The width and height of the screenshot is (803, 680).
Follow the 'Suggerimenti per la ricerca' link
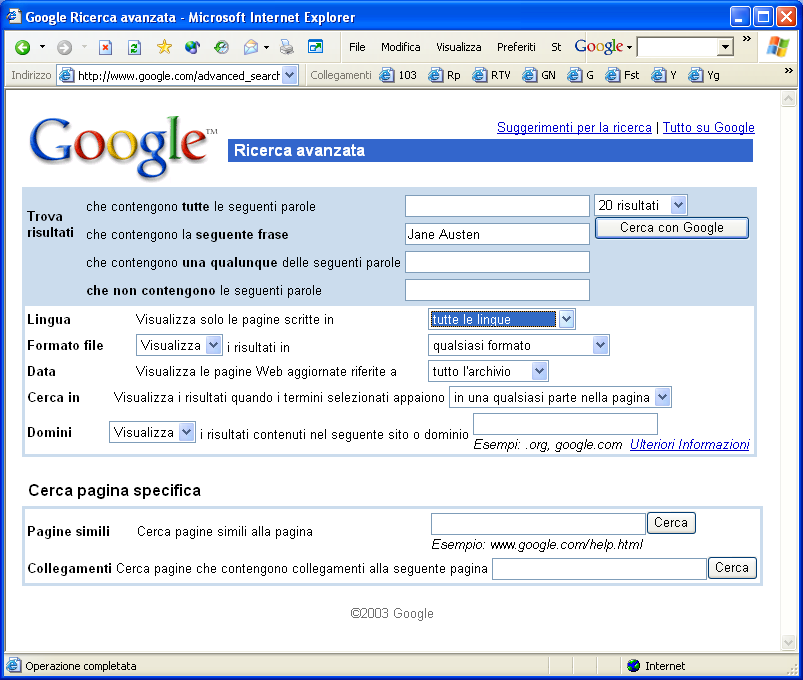[x=574, y=128]
